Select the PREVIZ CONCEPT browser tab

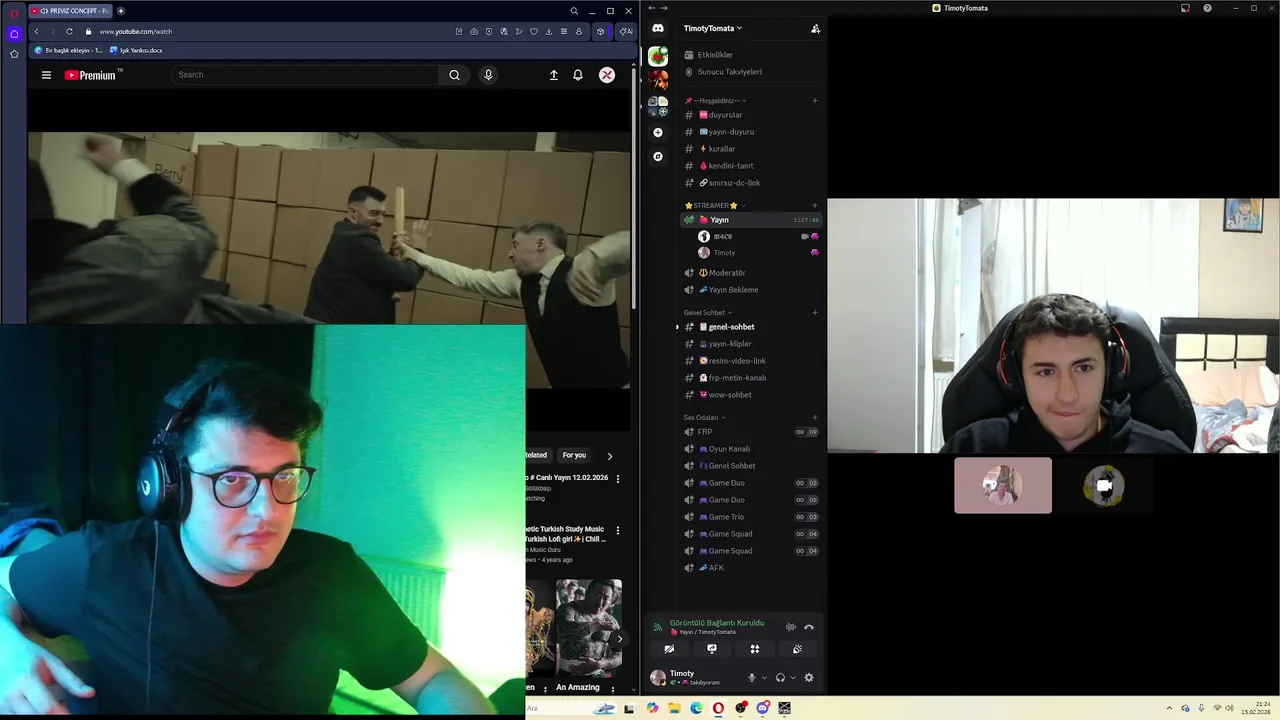pyautogui.click(x=70, y=11)
